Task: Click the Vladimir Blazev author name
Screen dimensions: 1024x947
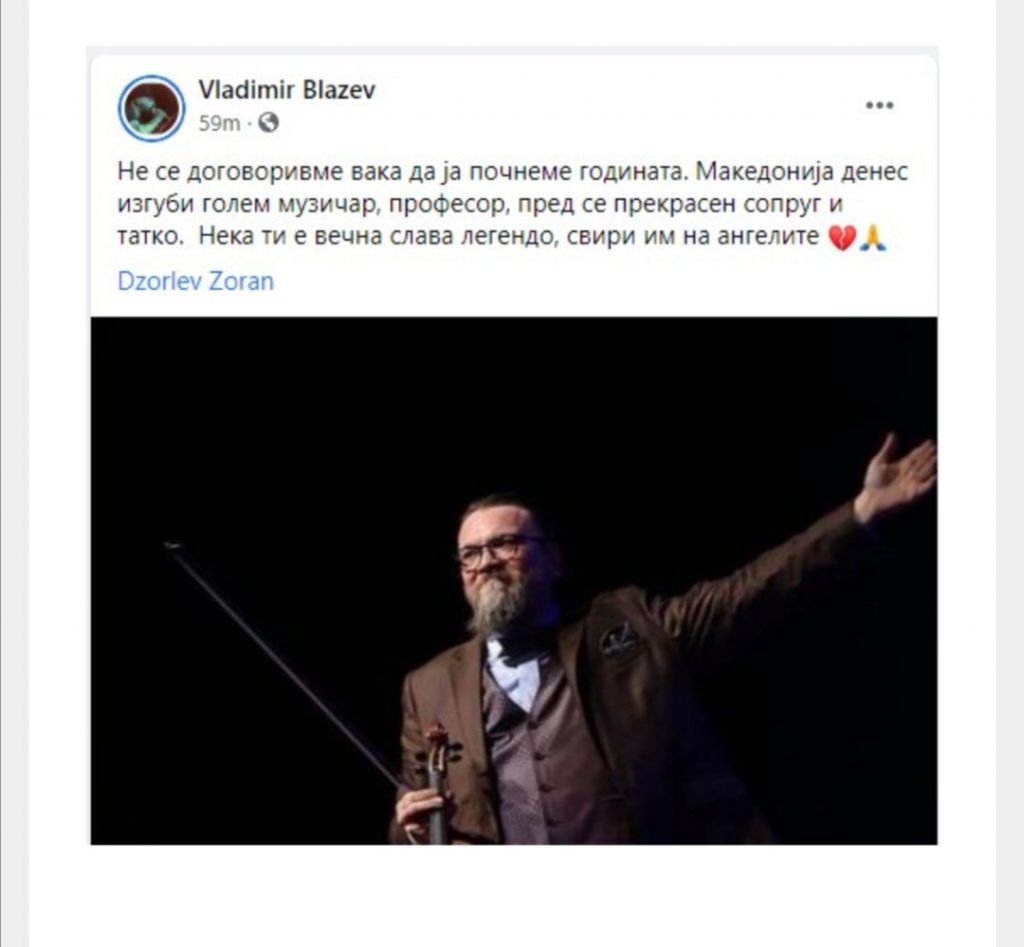Action: [287, 89]
